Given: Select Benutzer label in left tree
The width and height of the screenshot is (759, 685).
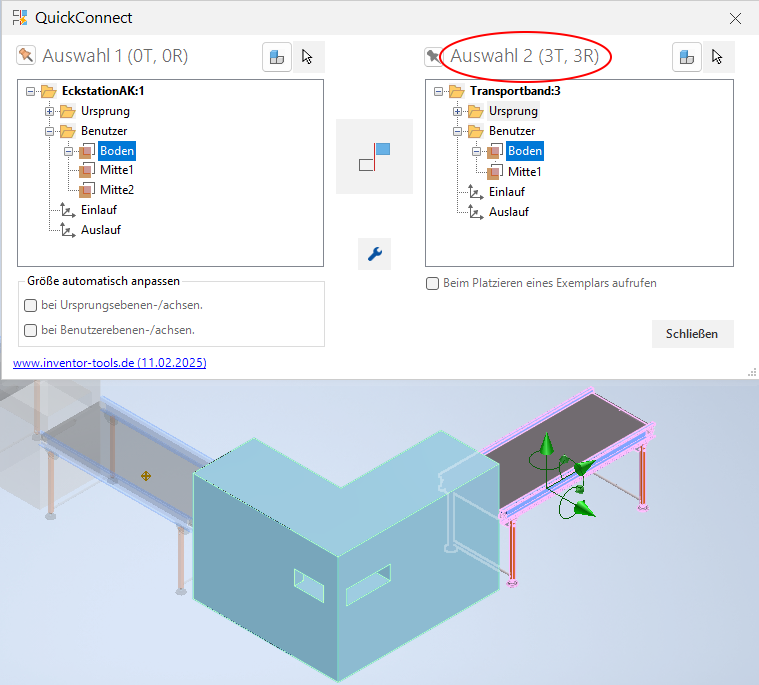Looking at the screenshot, I should [104, 131].
